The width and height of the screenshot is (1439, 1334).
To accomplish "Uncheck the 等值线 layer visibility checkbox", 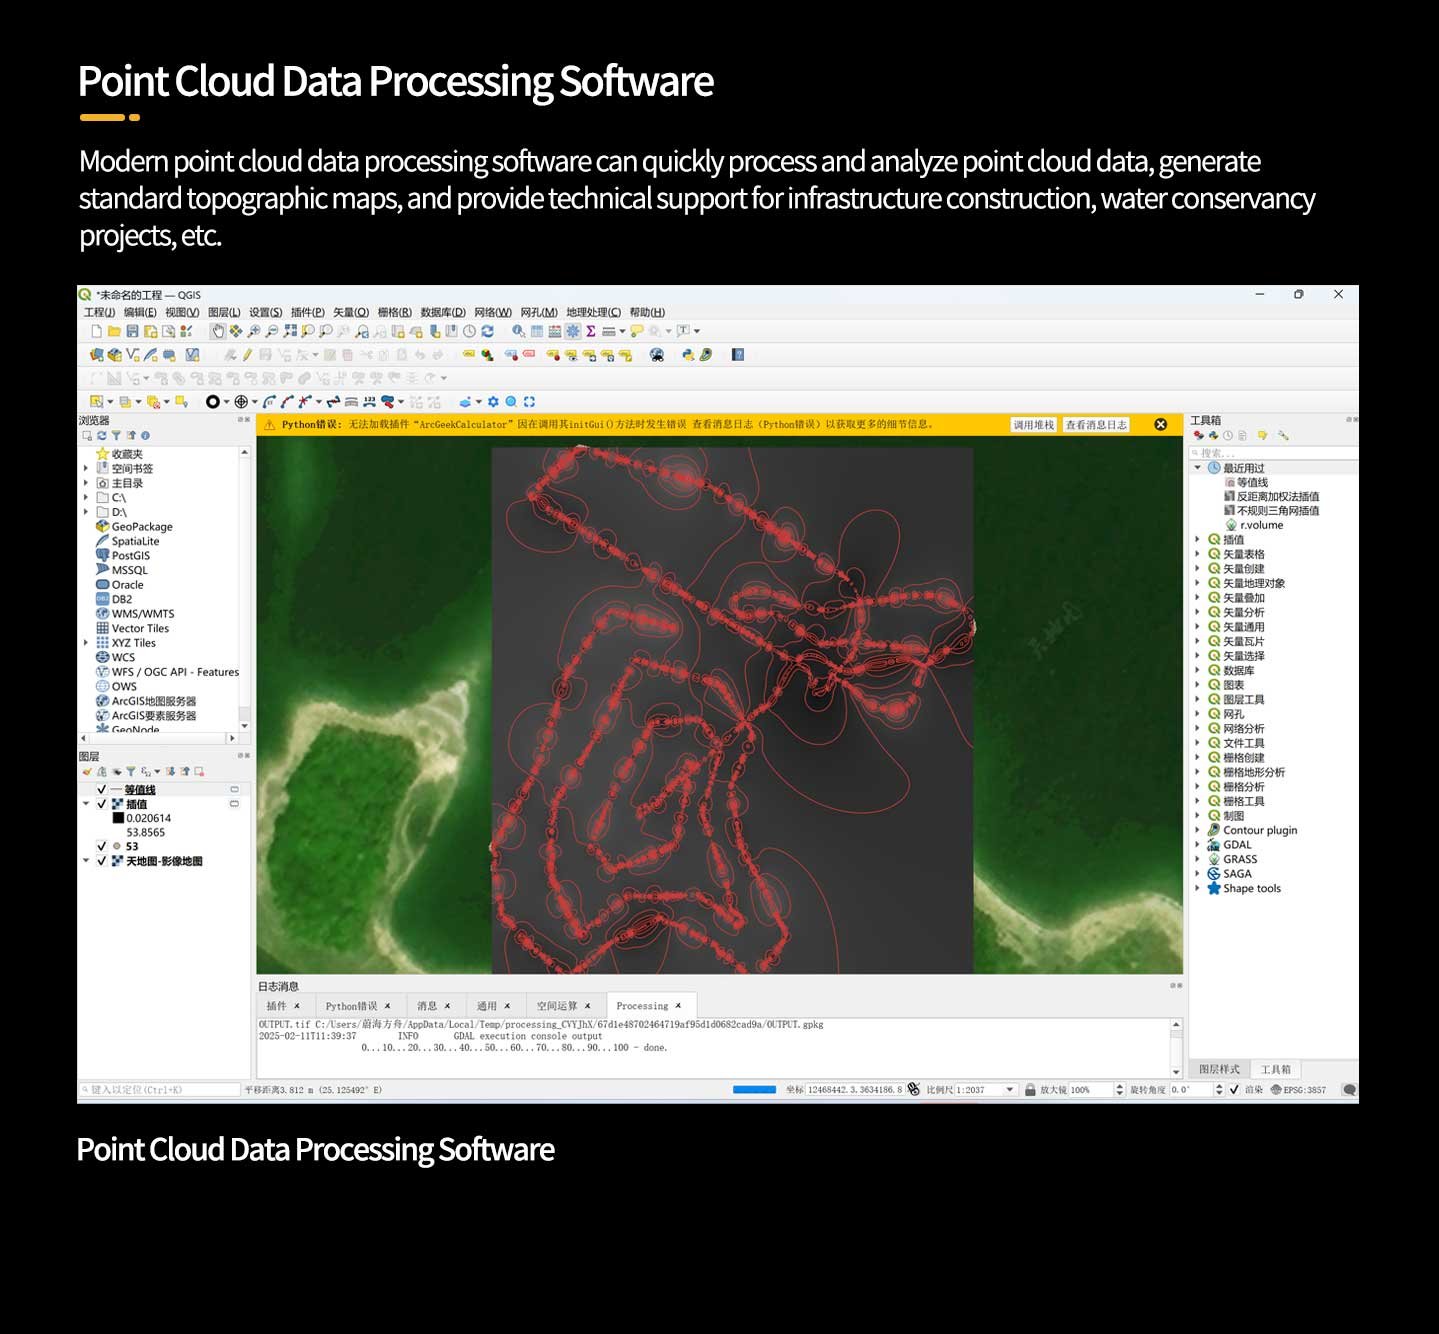I will (101, 790).
